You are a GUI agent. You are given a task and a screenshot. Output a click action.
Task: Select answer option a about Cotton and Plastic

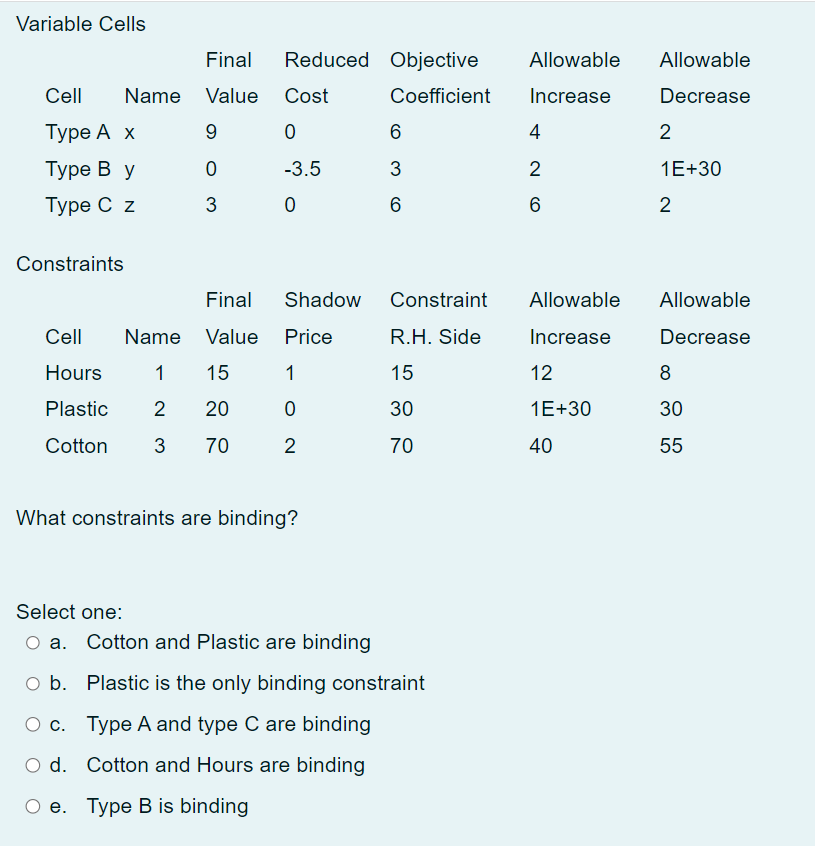228,642
